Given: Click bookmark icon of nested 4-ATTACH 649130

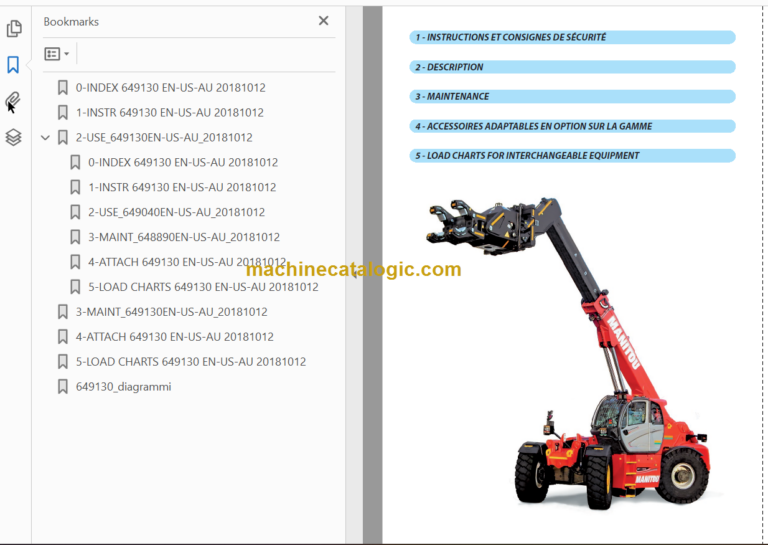Looking at the screenshot, I should click(x=75, y=262).
